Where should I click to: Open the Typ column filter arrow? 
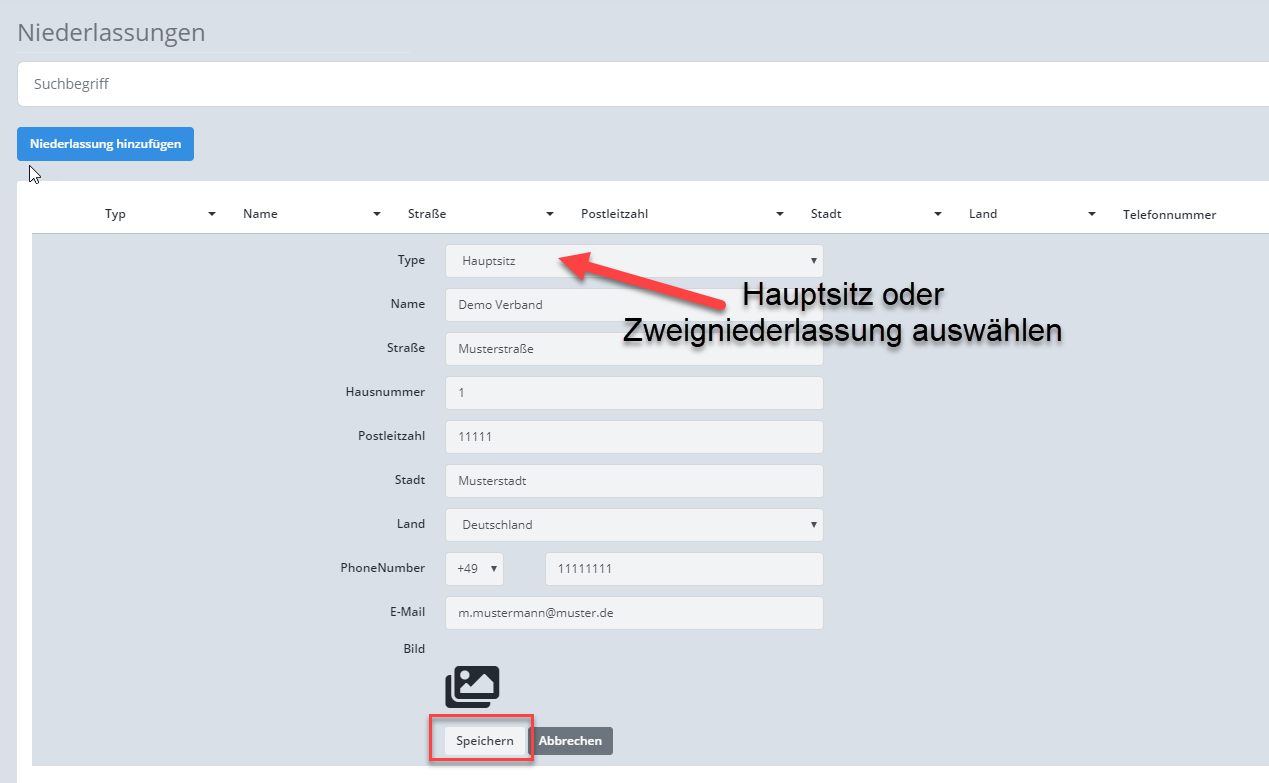pyautogui.click(x=212, y=215)
